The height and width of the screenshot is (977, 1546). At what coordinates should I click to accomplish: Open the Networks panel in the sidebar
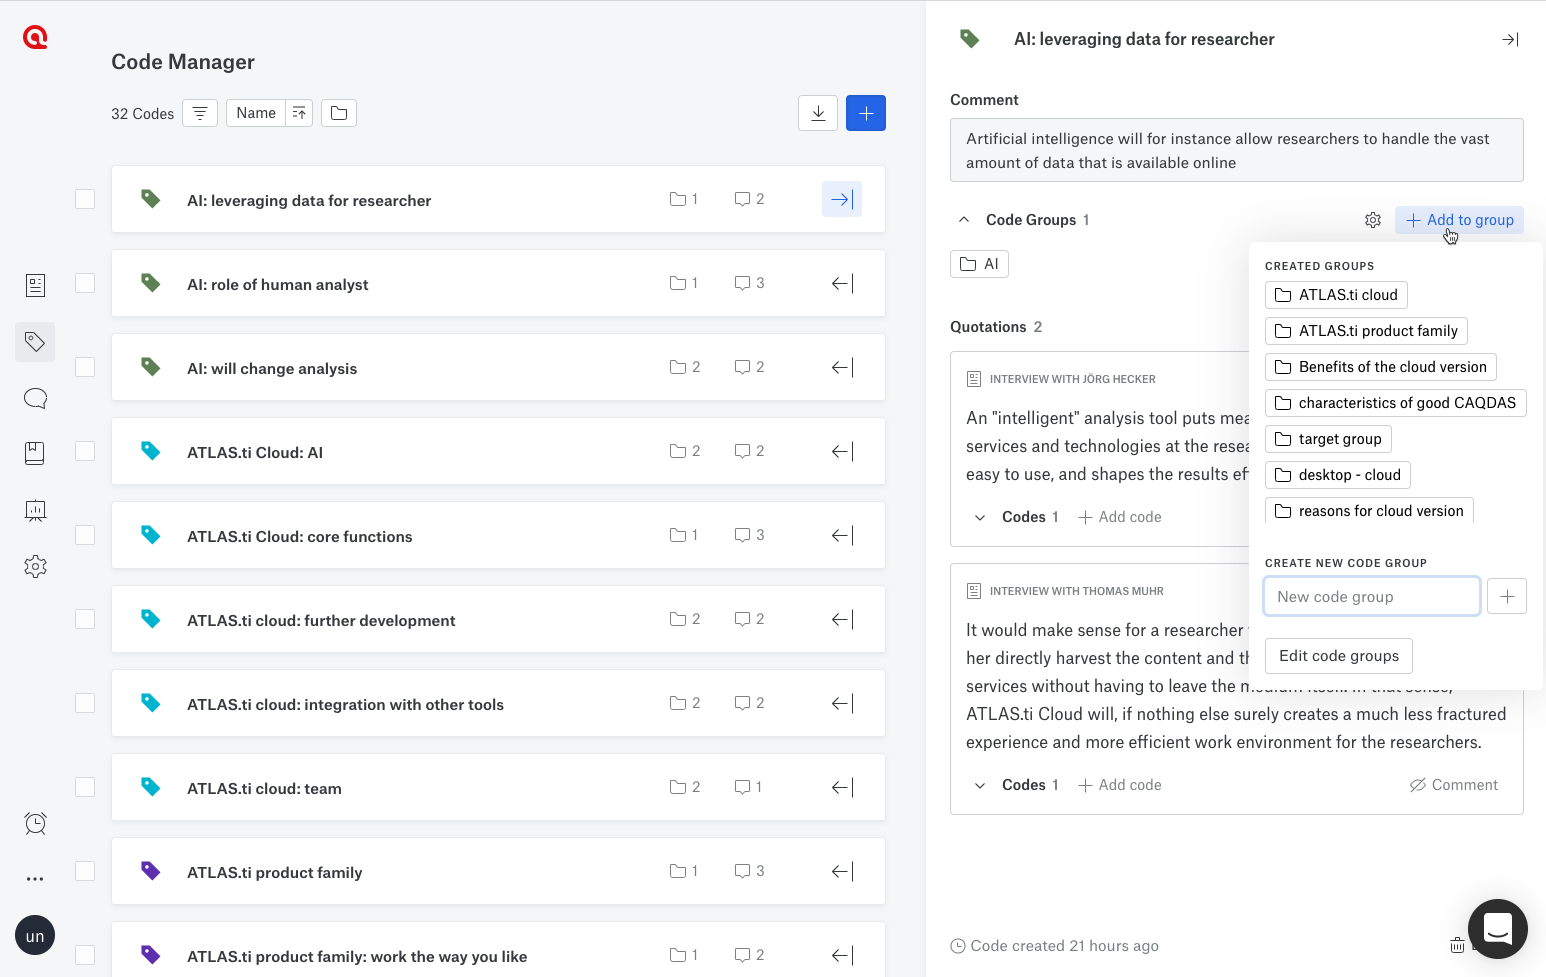point(35,510)
